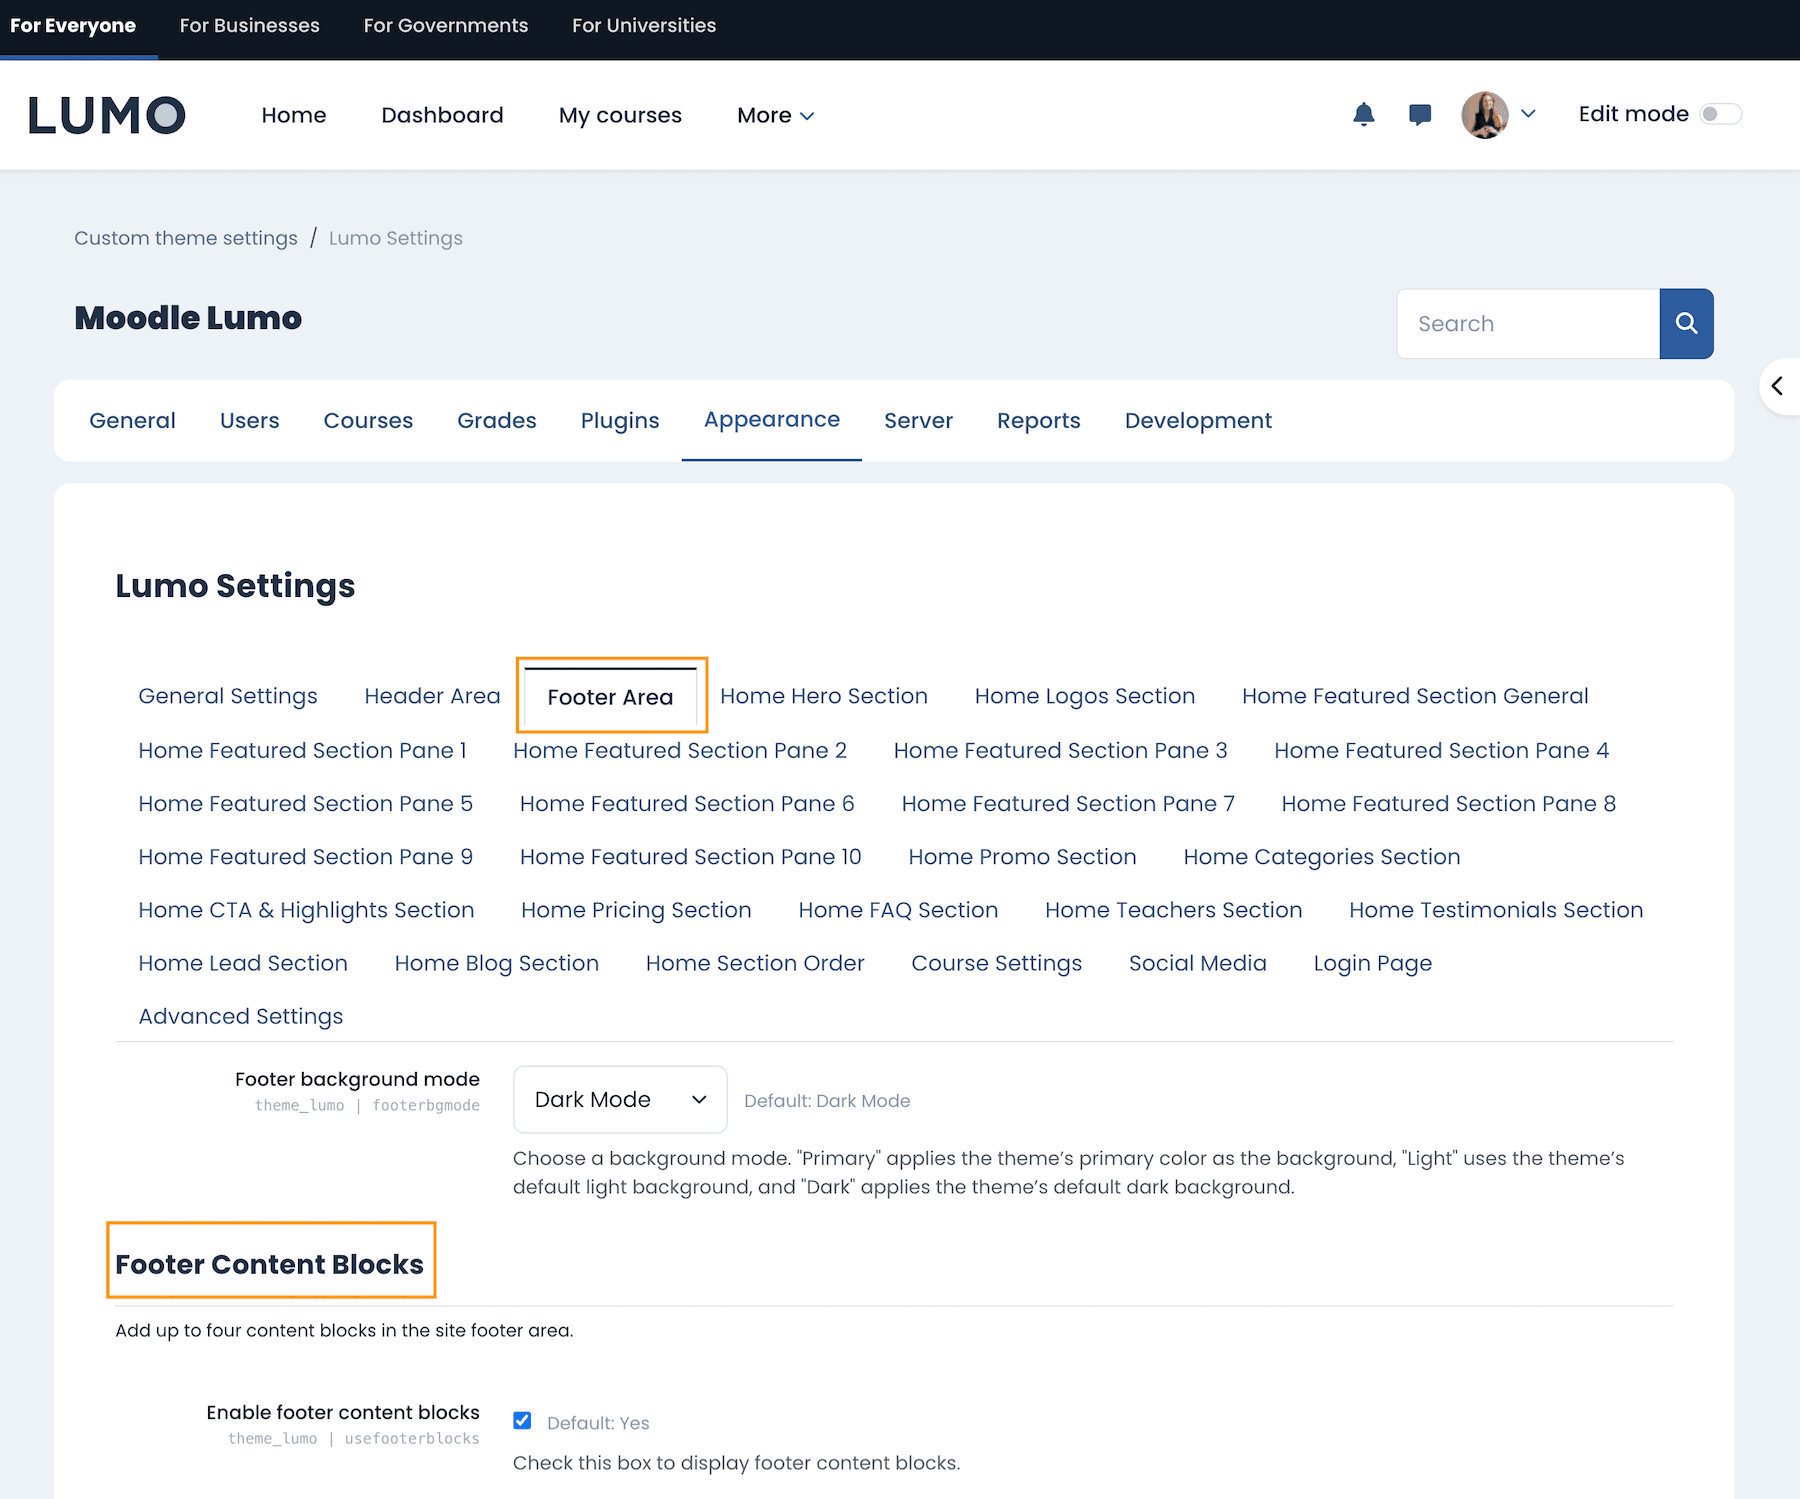
Task: Visit the Dashboard page
Action: coord(442,115)
